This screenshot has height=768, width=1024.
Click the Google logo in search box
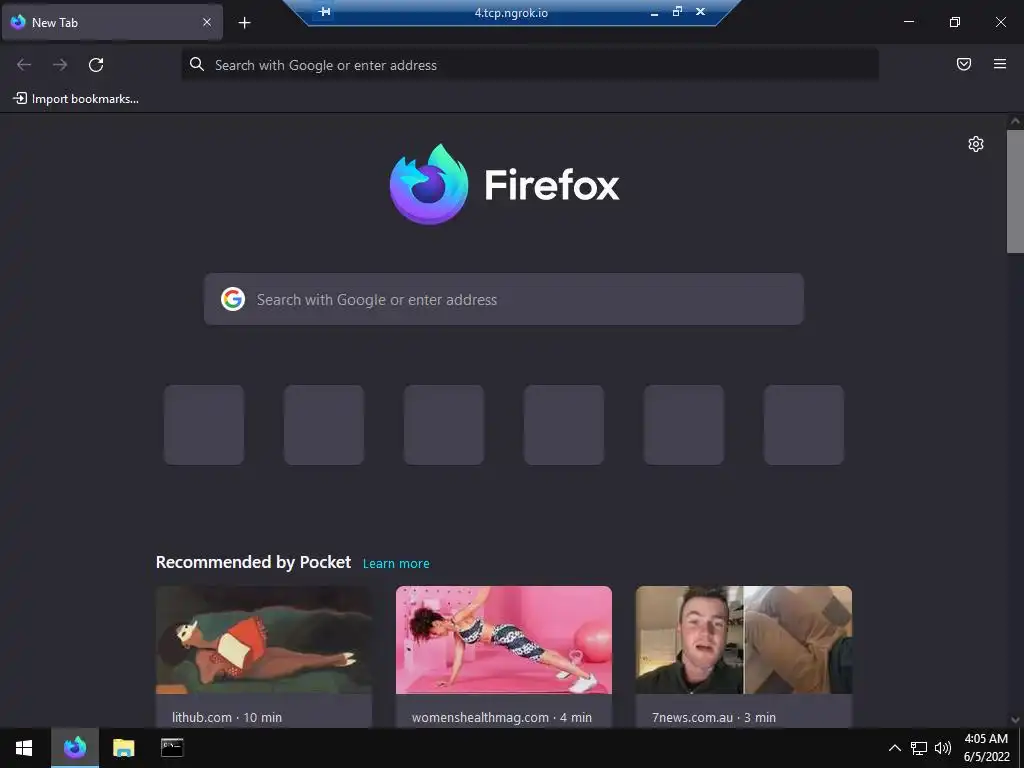coord(233,299)
